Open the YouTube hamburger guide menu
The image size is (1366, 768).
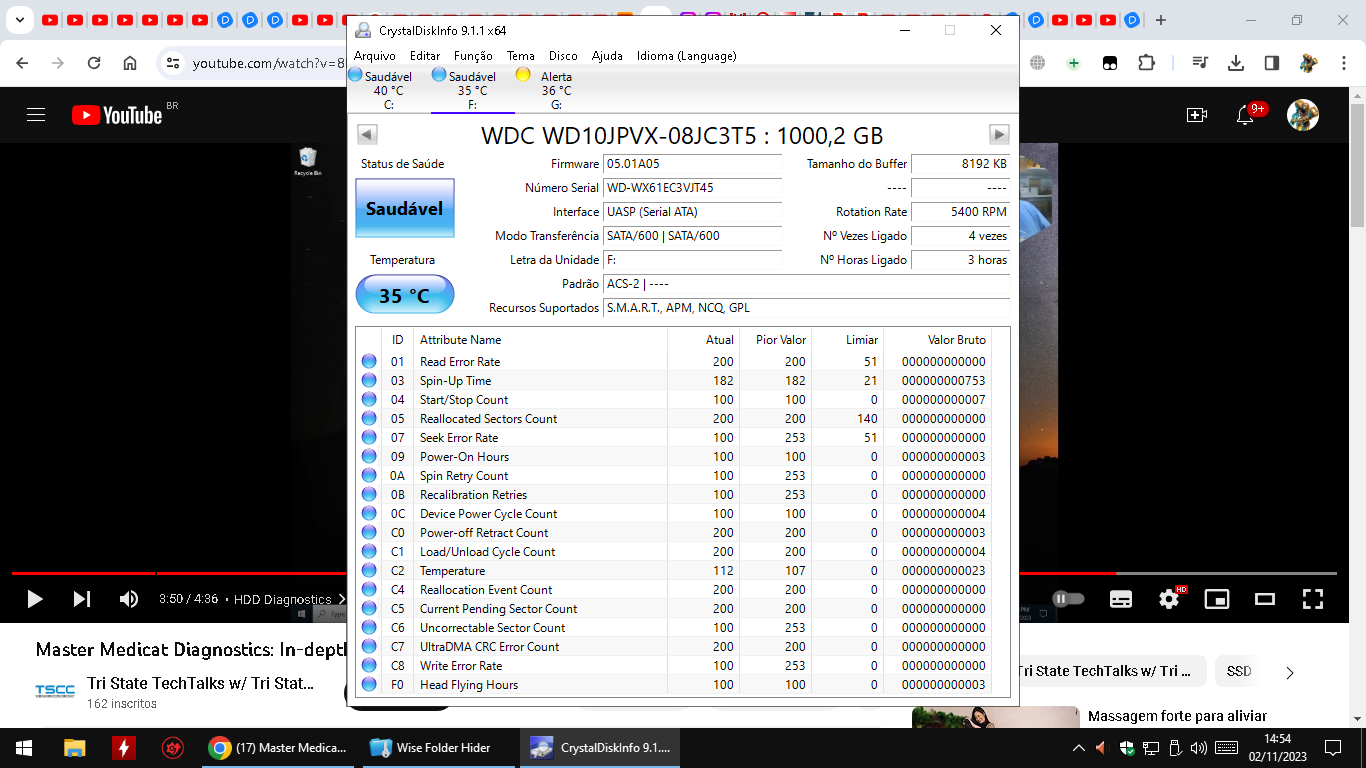pyautogui.click(x=36, y=115)
